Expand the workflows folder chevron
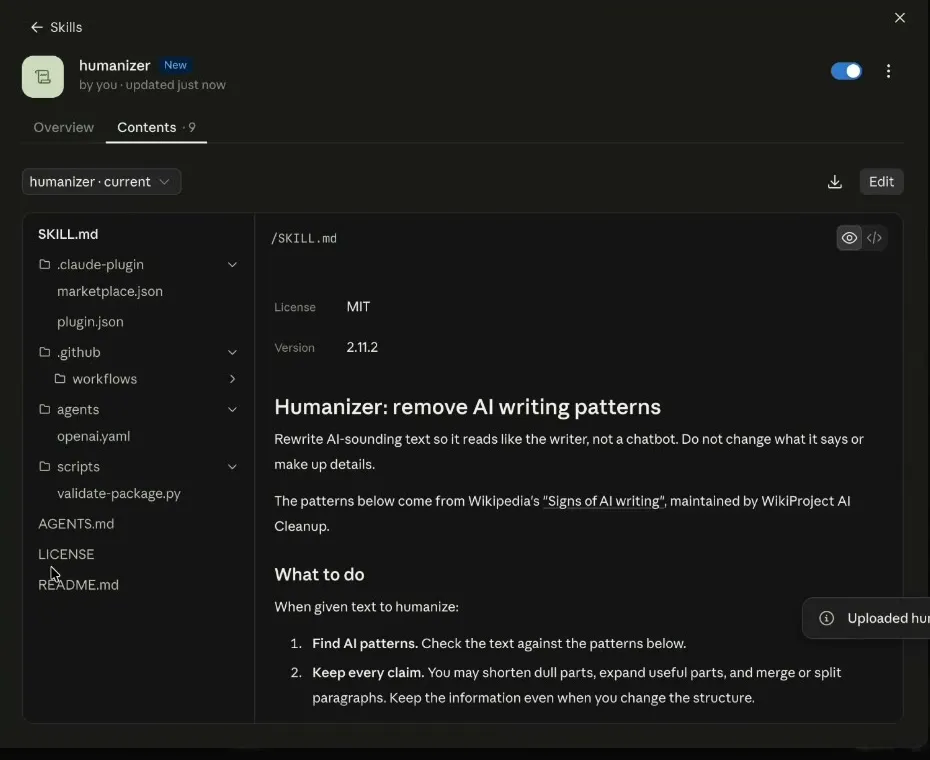This screenshot has width=930, height=760. (232, 379)
